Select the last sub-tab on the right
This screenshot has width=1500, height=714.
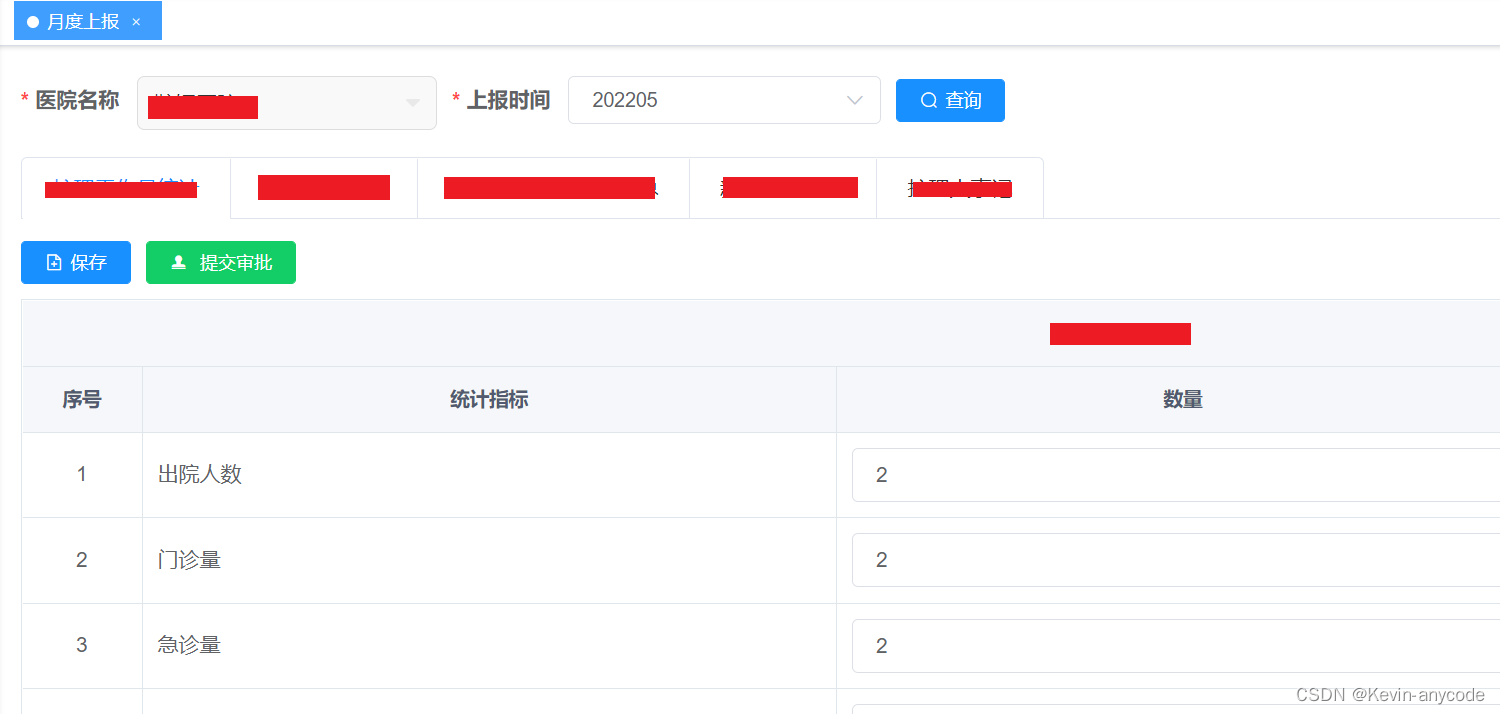[x=960, y=188]
